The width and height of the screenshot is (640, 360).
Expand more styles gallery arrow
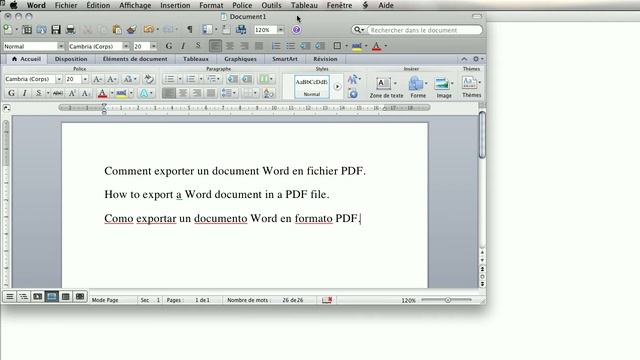click(337, 87)
